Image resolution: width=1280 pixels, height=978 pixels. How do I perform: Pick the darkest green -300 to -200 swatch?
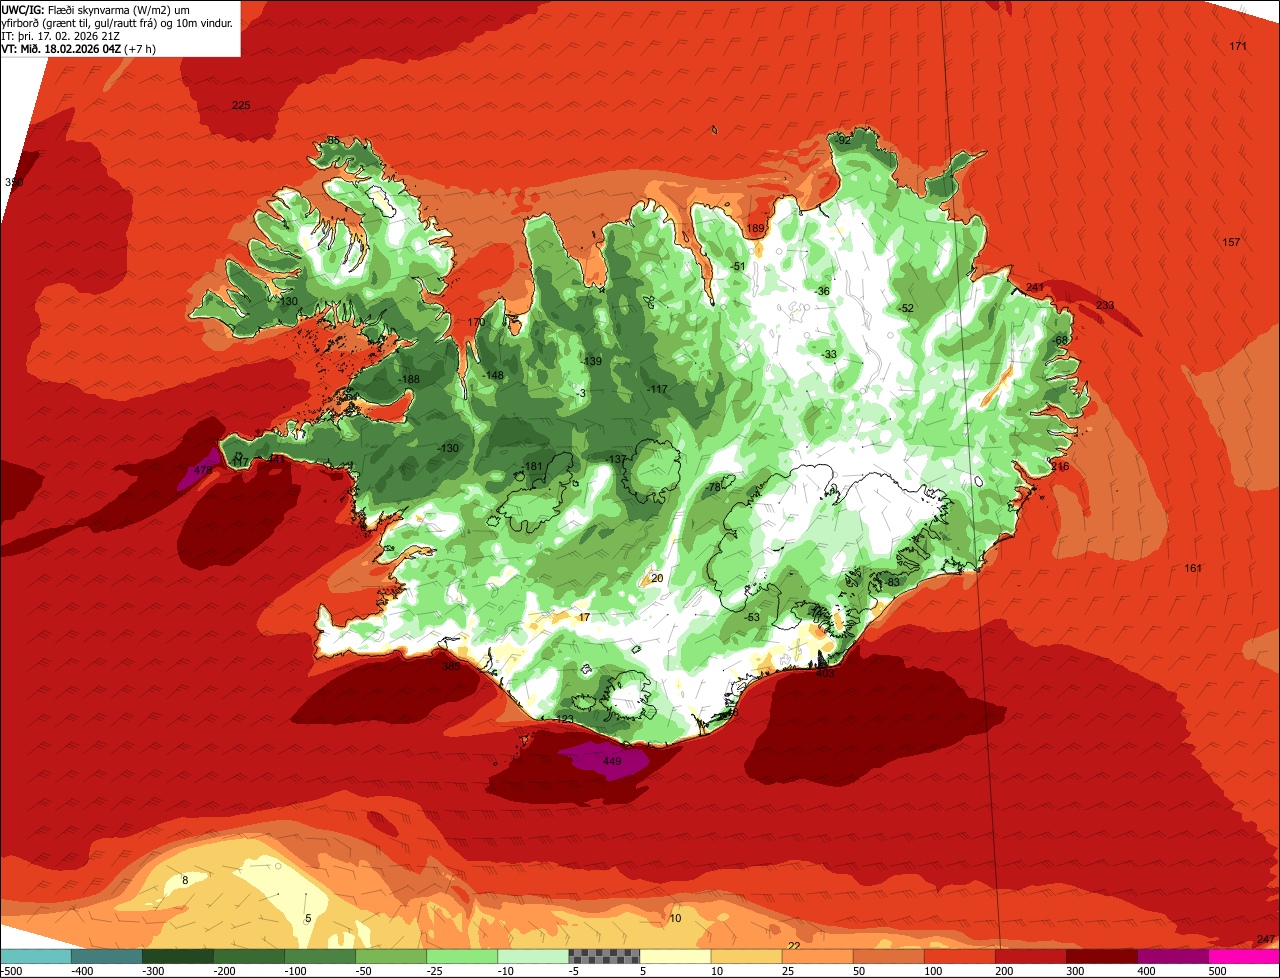178,957
